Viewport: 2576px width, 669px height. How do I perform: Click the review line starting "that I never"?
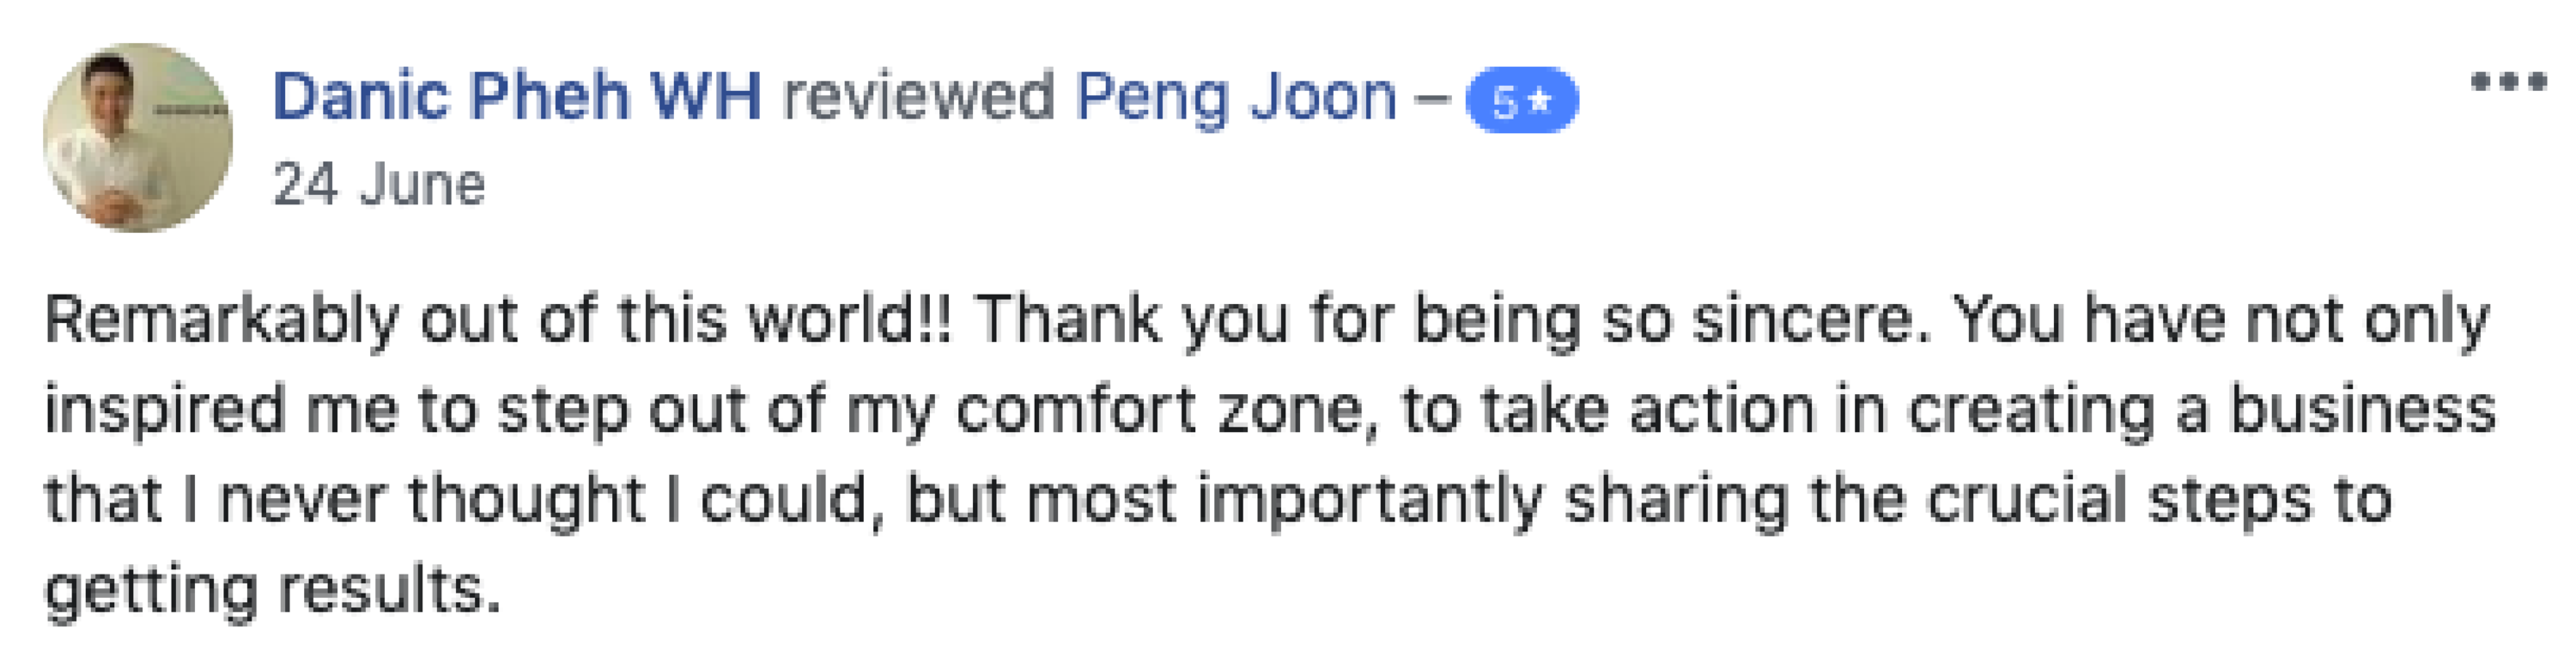point(1218,501)
